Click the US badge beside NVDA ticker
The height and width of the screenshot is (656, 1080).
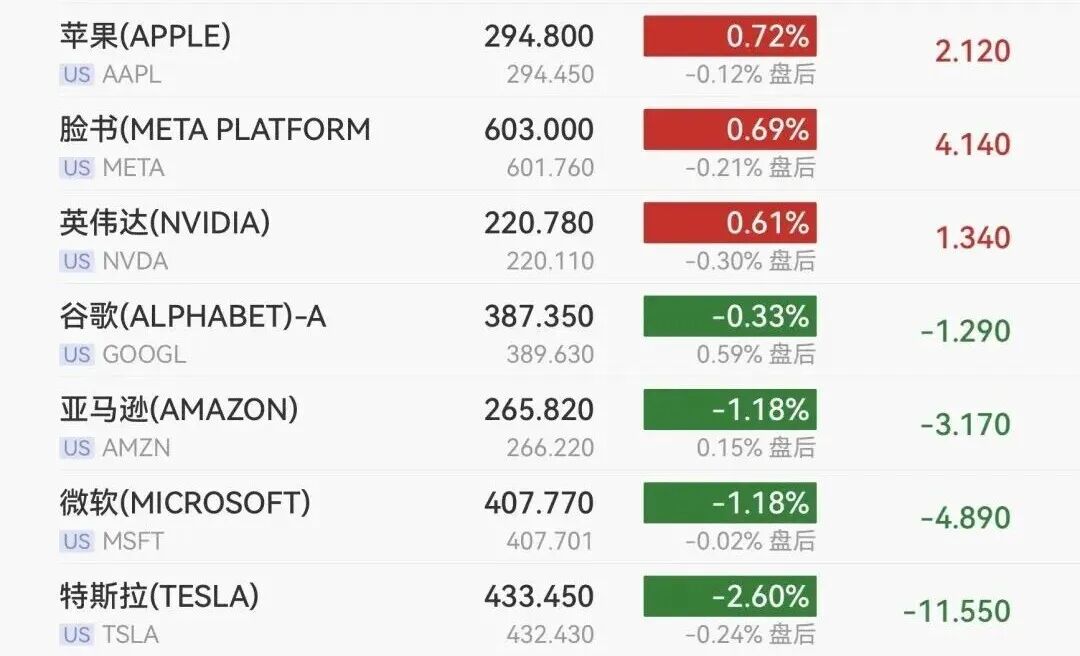(x=76, y=261)
